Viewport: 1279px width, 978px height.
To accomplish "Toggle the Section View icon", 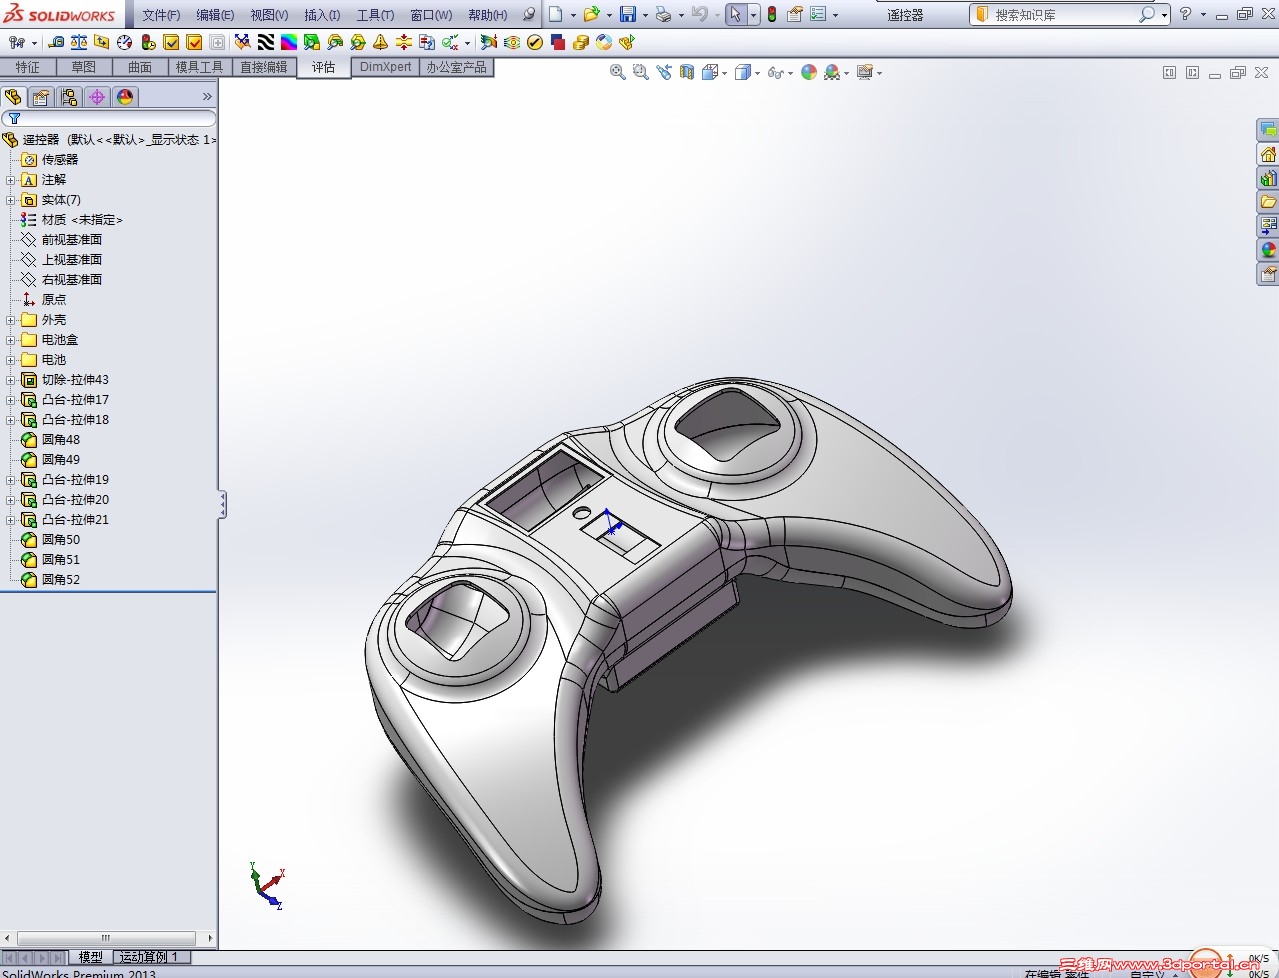I will coord(687,72).
